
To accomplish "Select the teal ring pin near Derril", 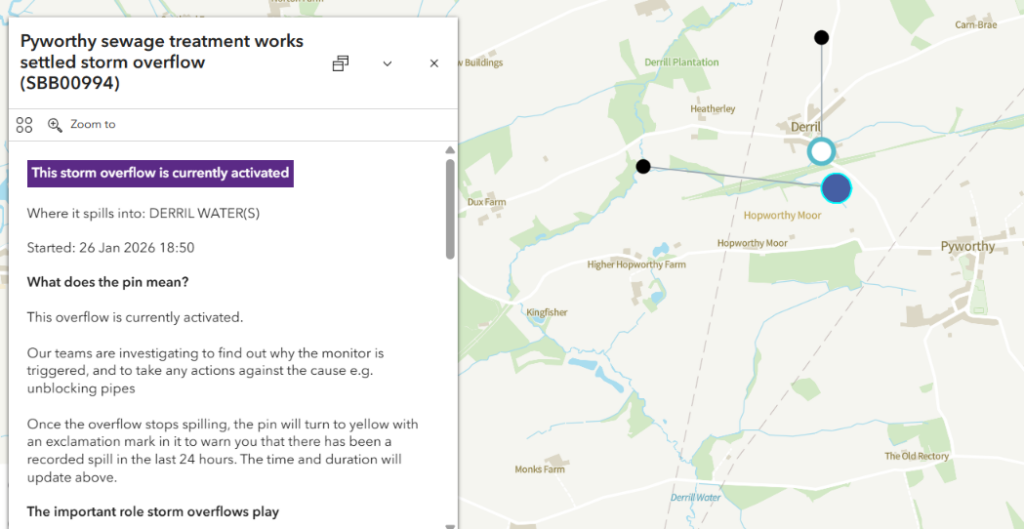I will point(821,151).
